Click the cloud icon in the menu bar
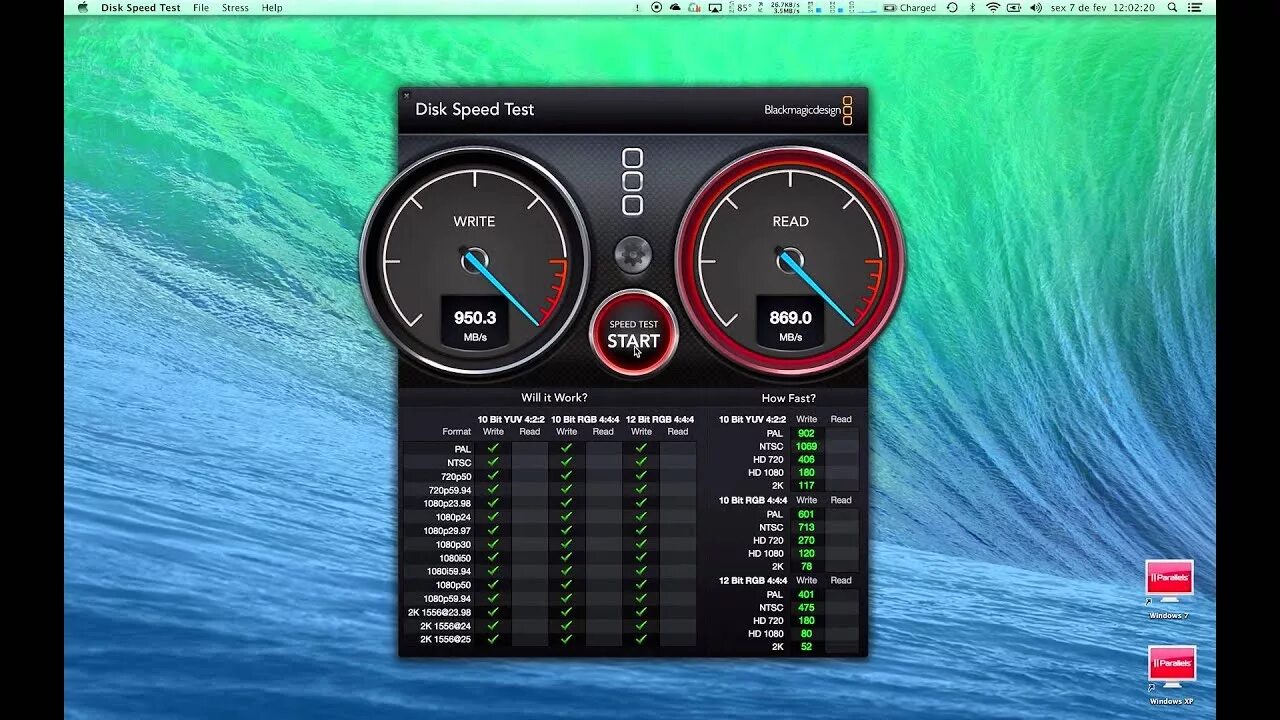 pyautogui.click(x=676, y=7)
